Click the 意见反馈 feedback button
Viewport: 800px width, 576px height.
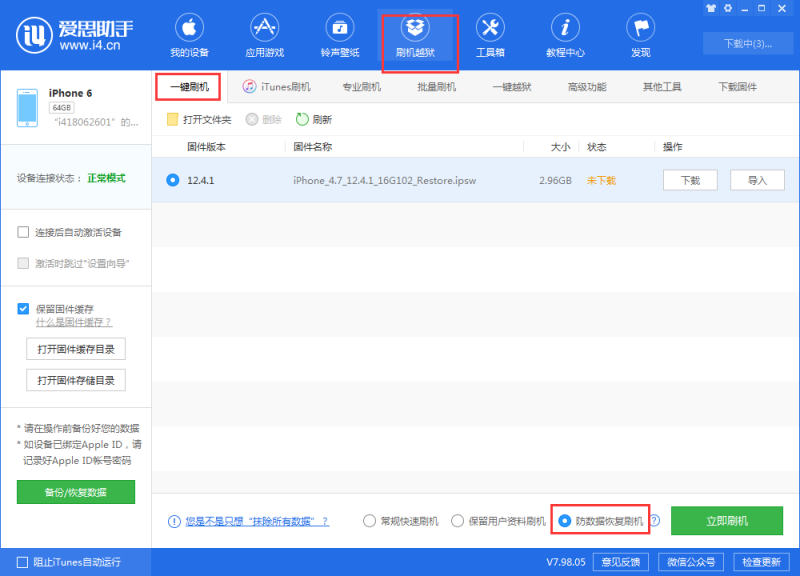(620, 562)
